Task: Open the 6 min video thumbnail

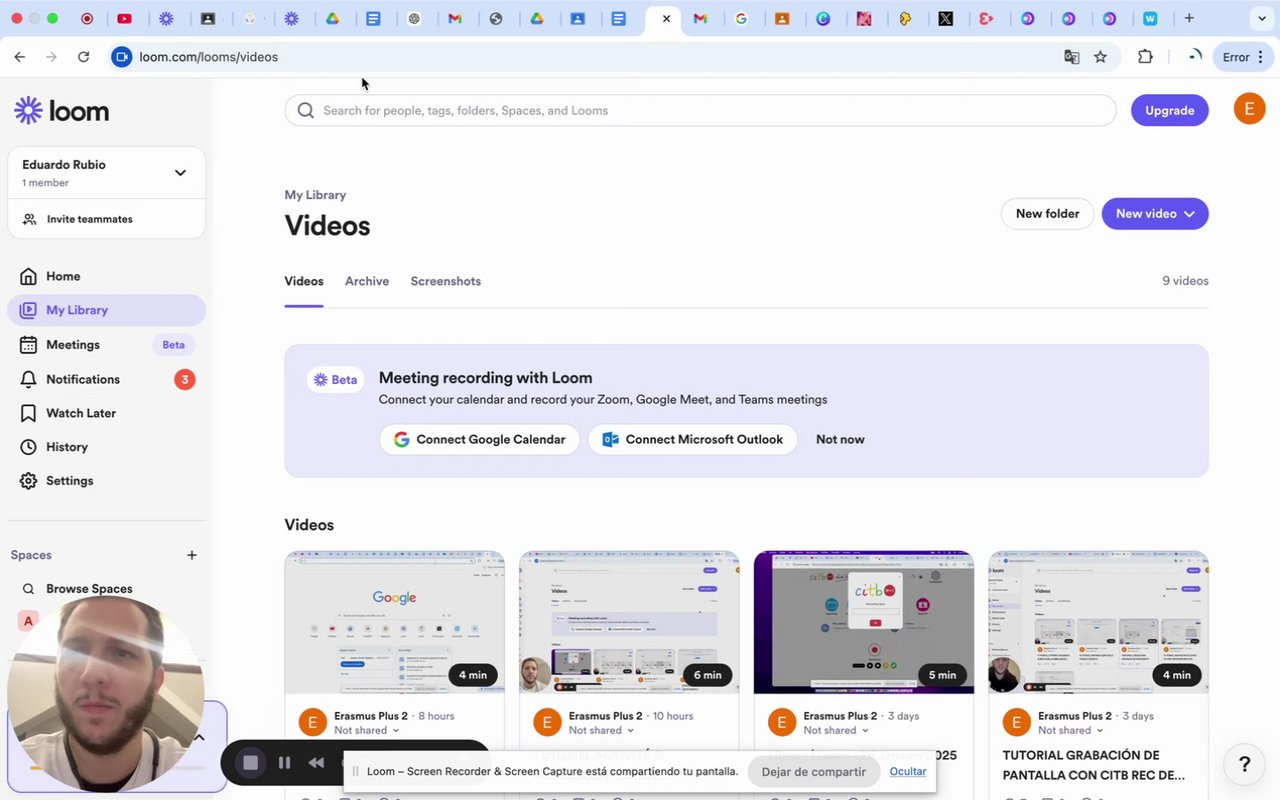Action: (x=629, y=622)
